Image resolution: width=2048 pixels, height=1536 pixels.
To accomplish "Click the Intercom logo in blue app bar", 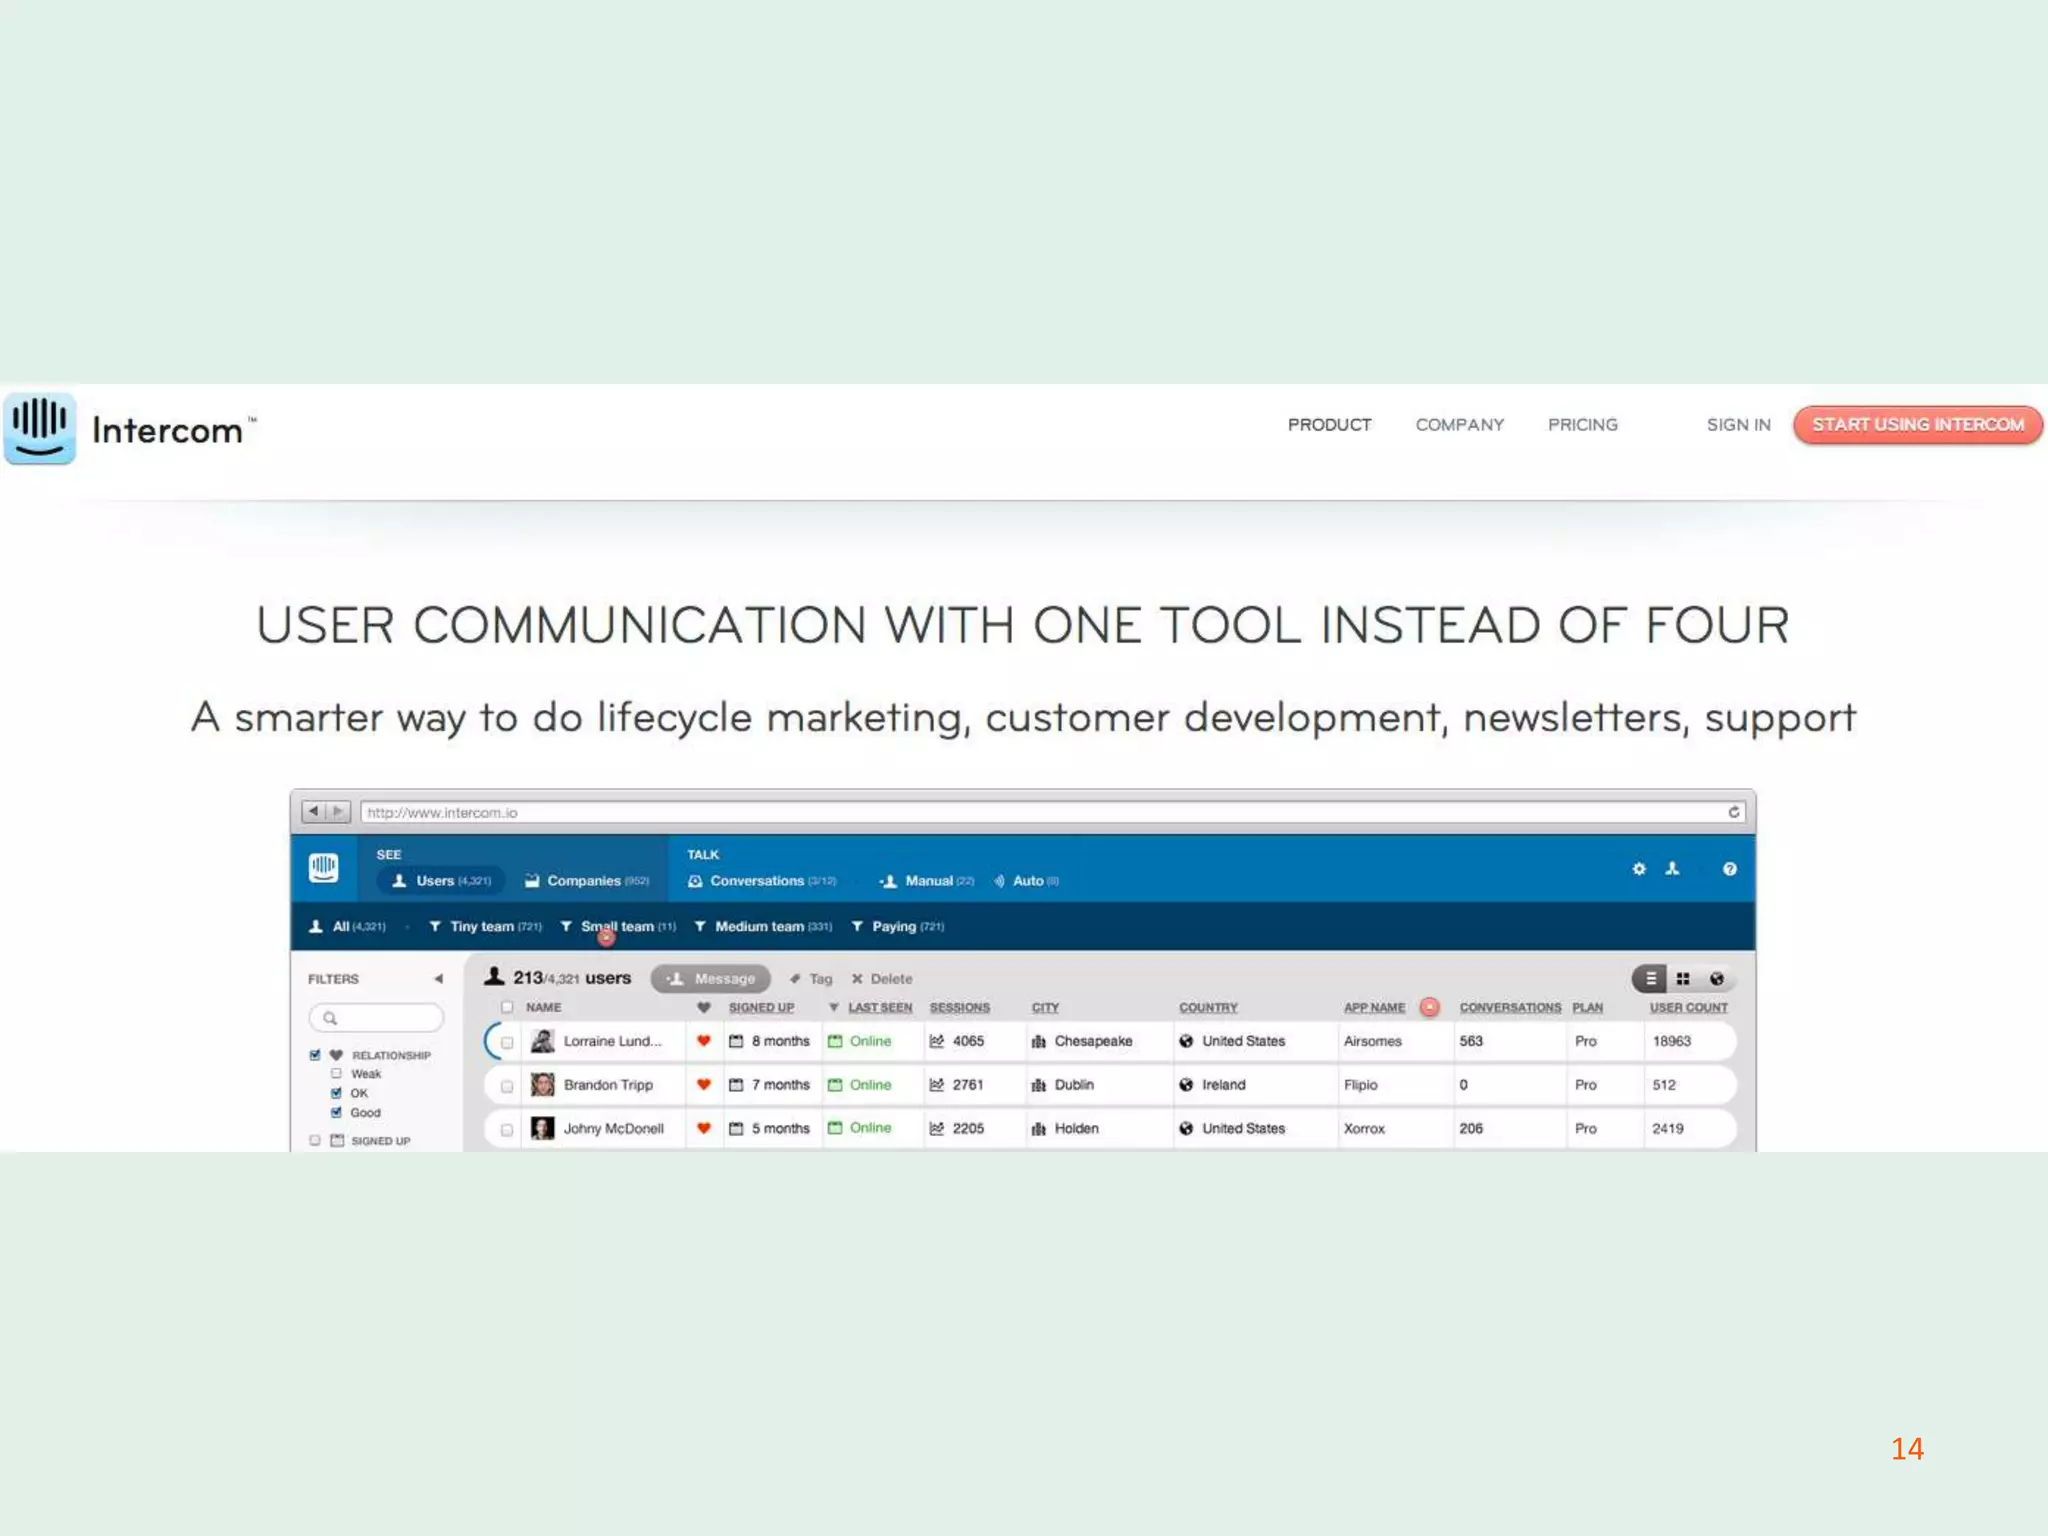I will point(323,868).
